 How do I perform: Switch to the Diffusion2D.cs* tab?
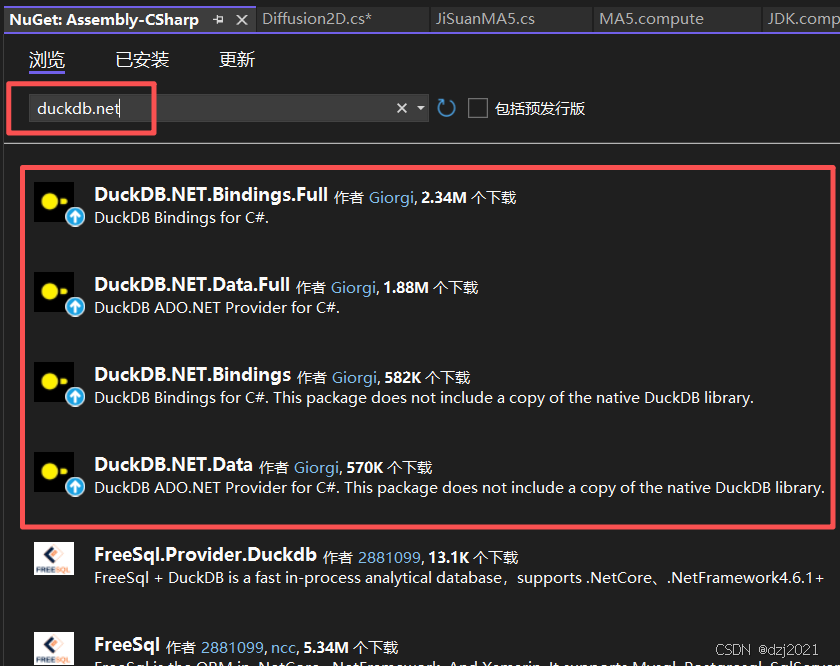click(317, 19)
